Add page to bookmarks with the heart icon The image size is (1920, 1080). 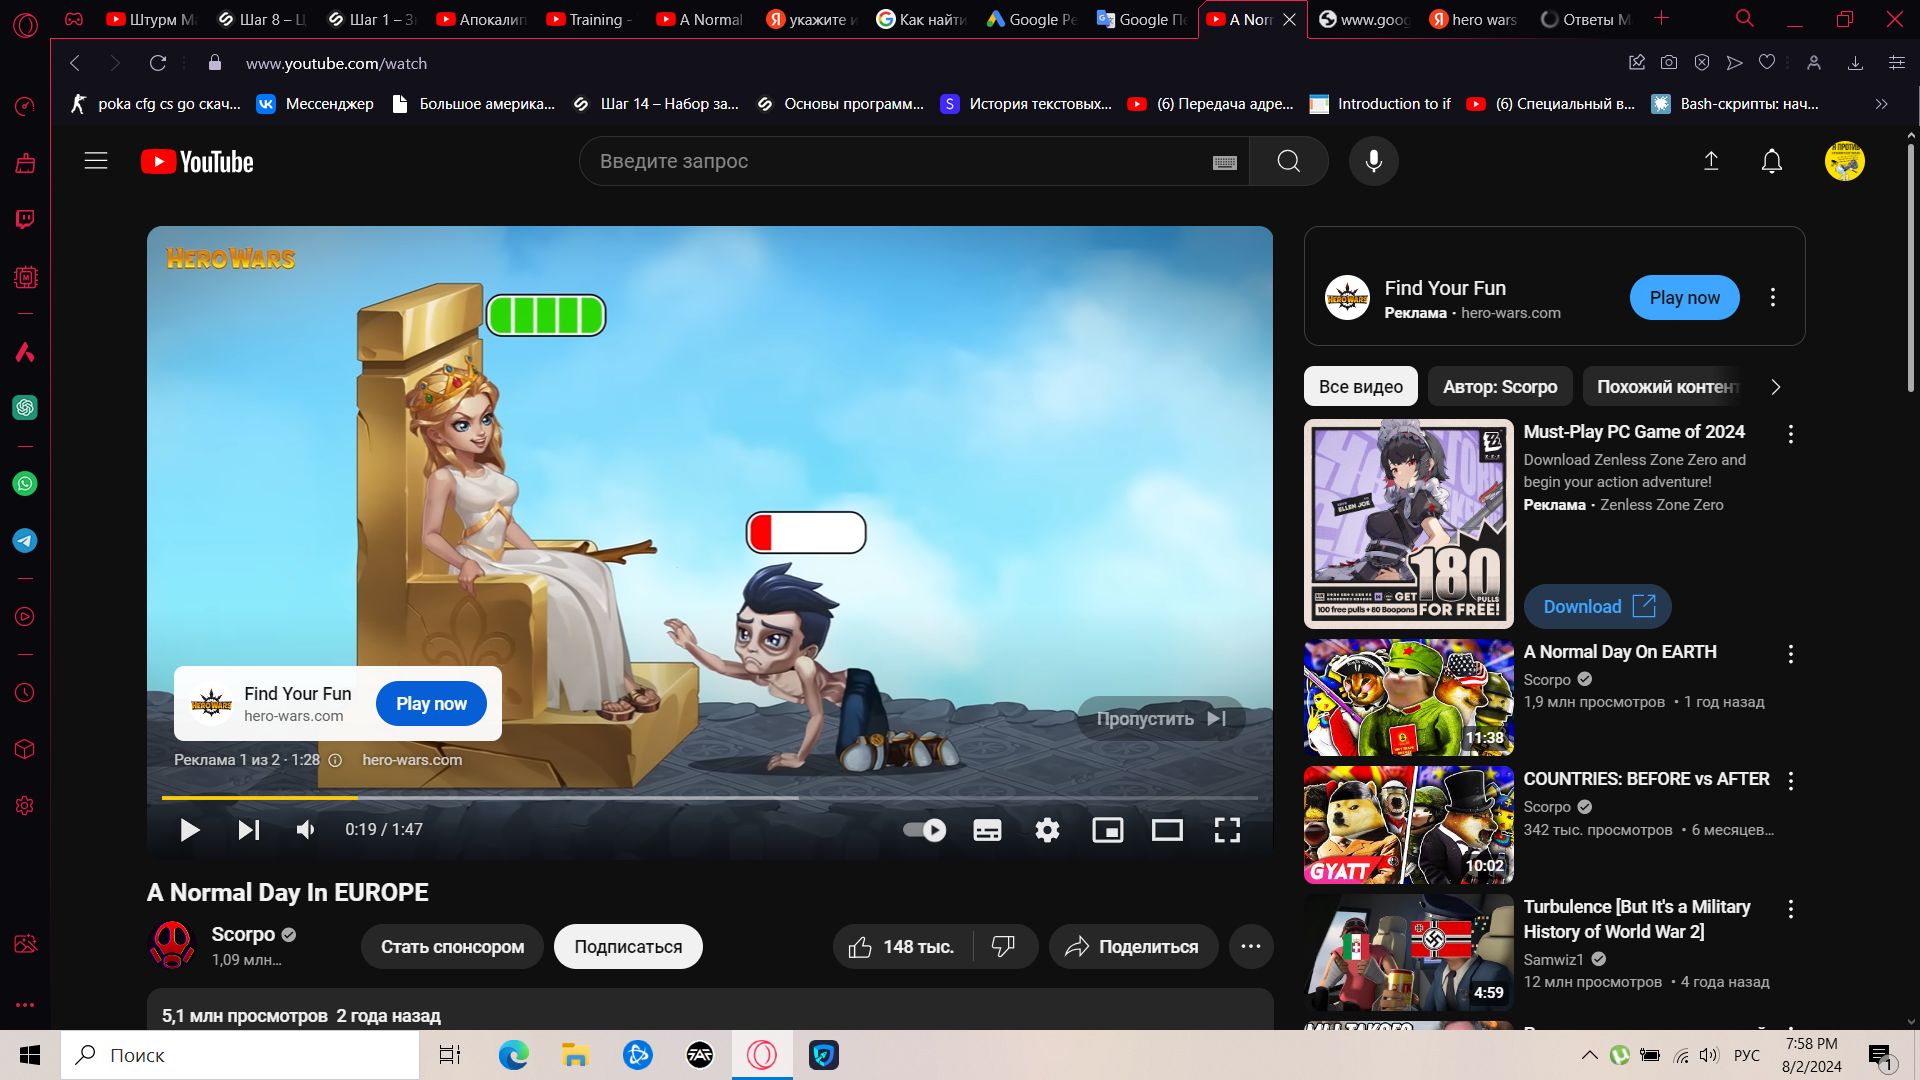[x=1767, y=63]
